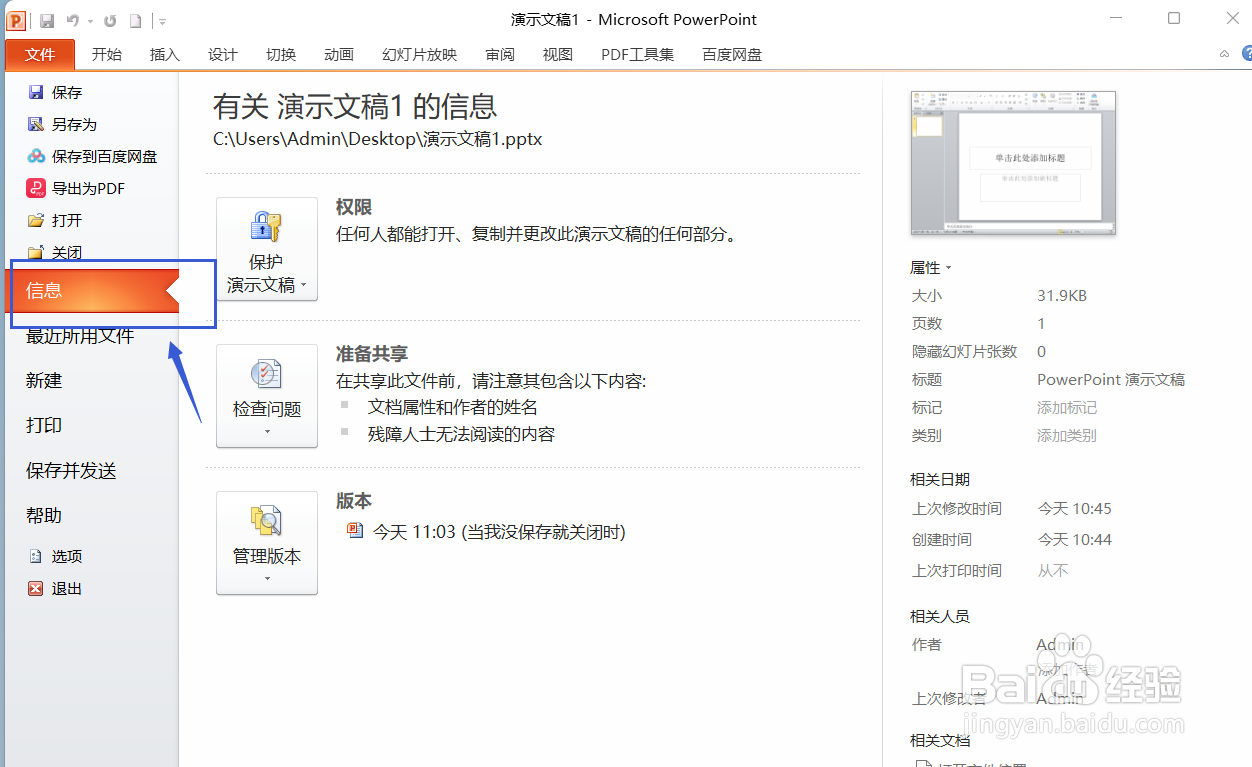The width and height of the screenshot is (1252, 767).
Task: Click the 另存为 icon in sidebar
Action: click(36, 124)
